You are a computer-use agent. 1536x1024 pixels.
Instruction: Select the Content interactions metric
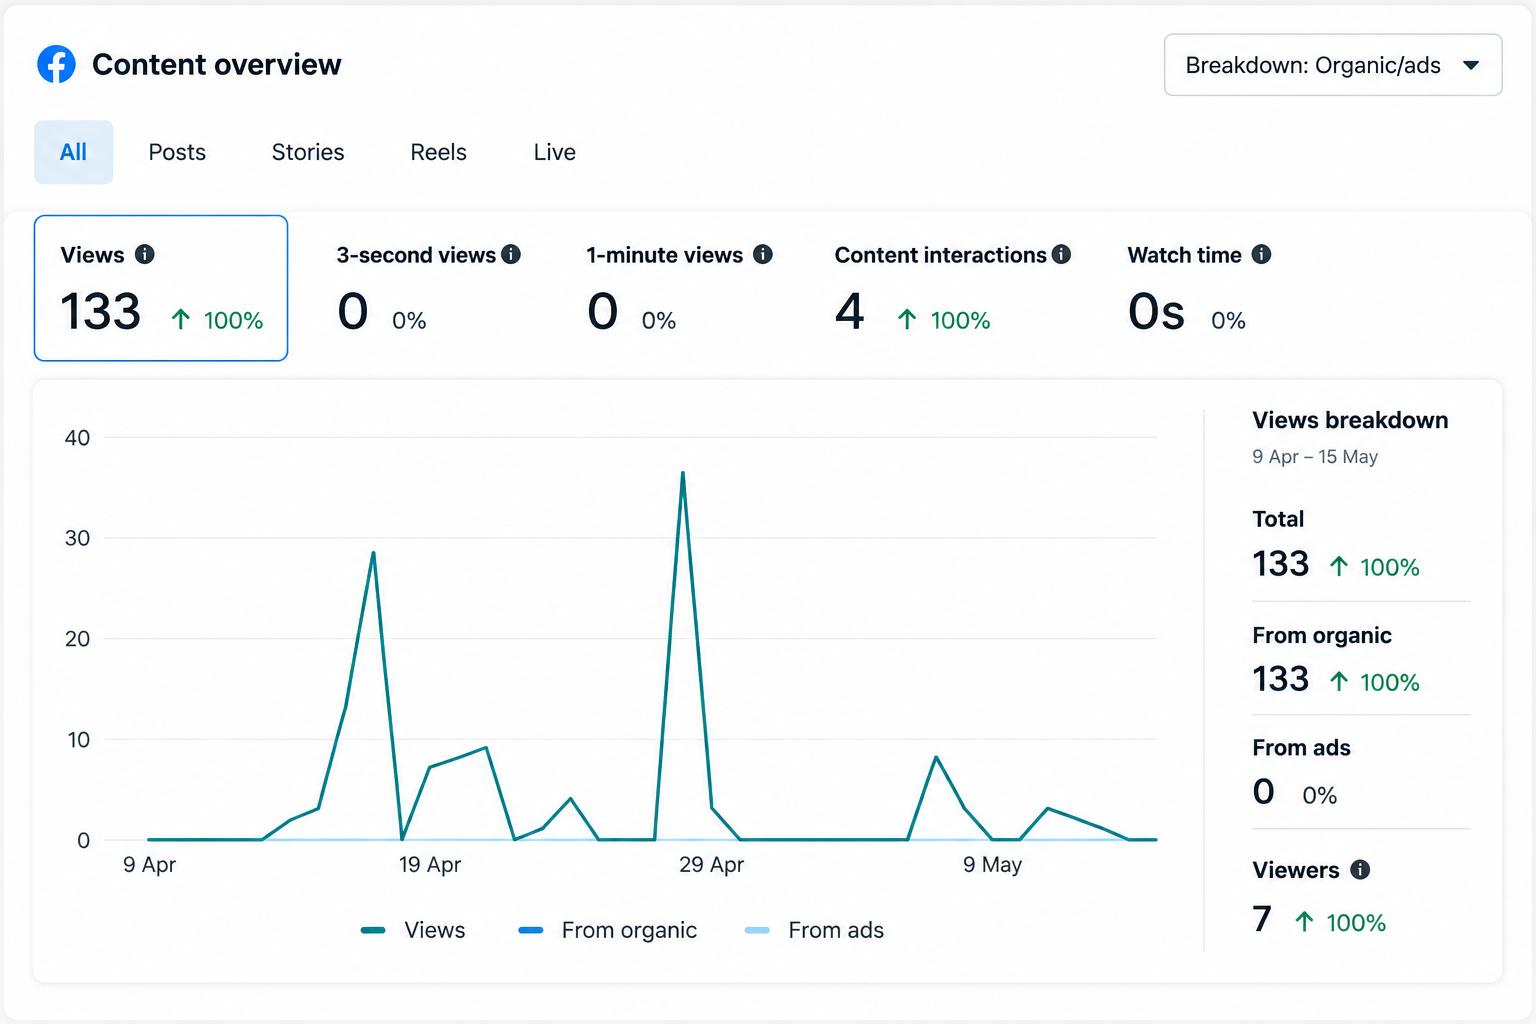(952, 288)
